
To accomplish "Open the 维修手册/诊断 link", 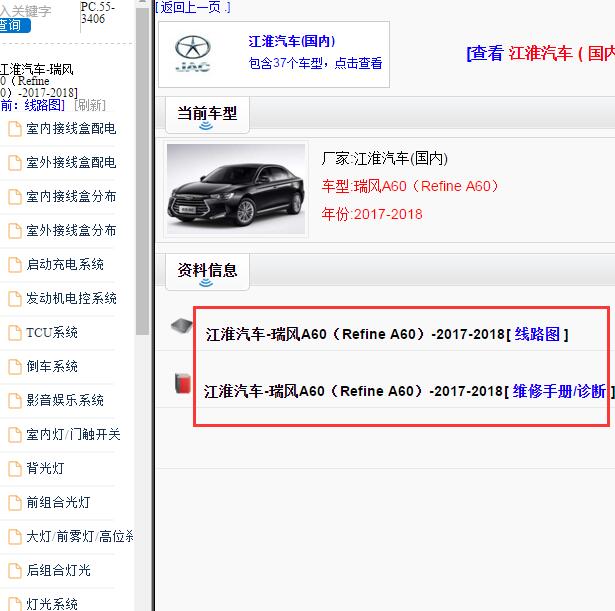I will pos(559,391).
